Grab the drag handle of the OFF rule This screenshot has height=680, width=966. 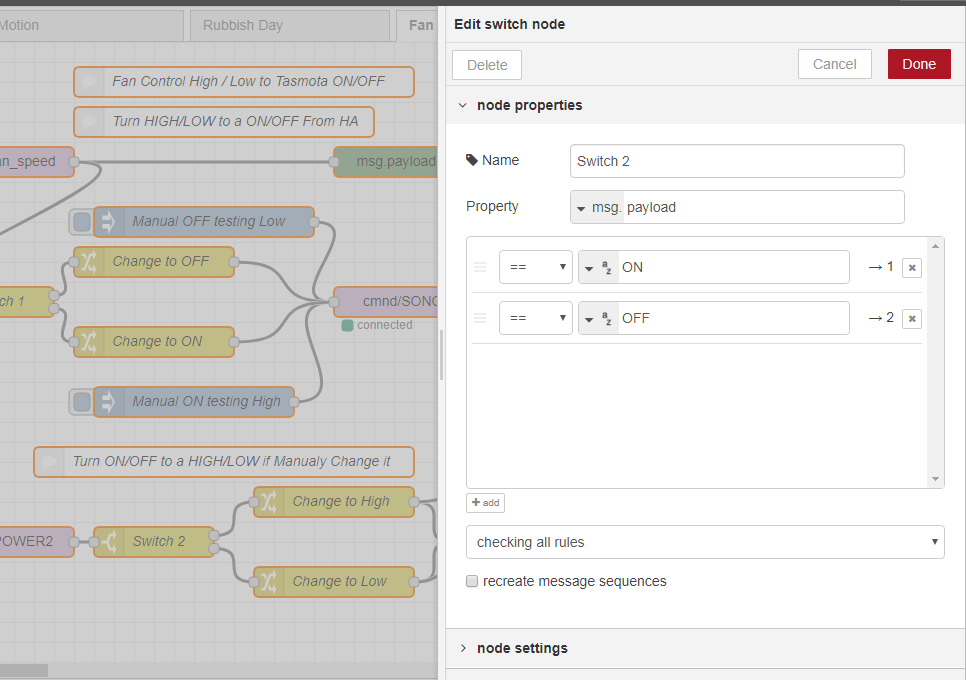480,318
